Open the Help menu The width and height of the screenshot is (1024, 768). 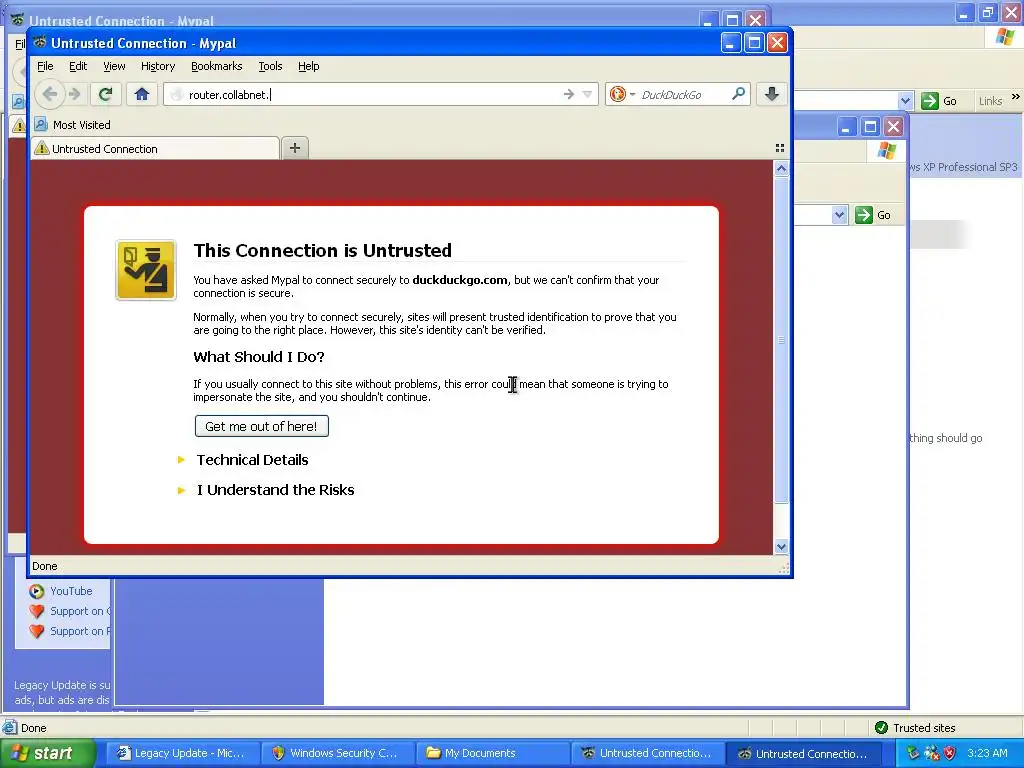coord(308,66)
